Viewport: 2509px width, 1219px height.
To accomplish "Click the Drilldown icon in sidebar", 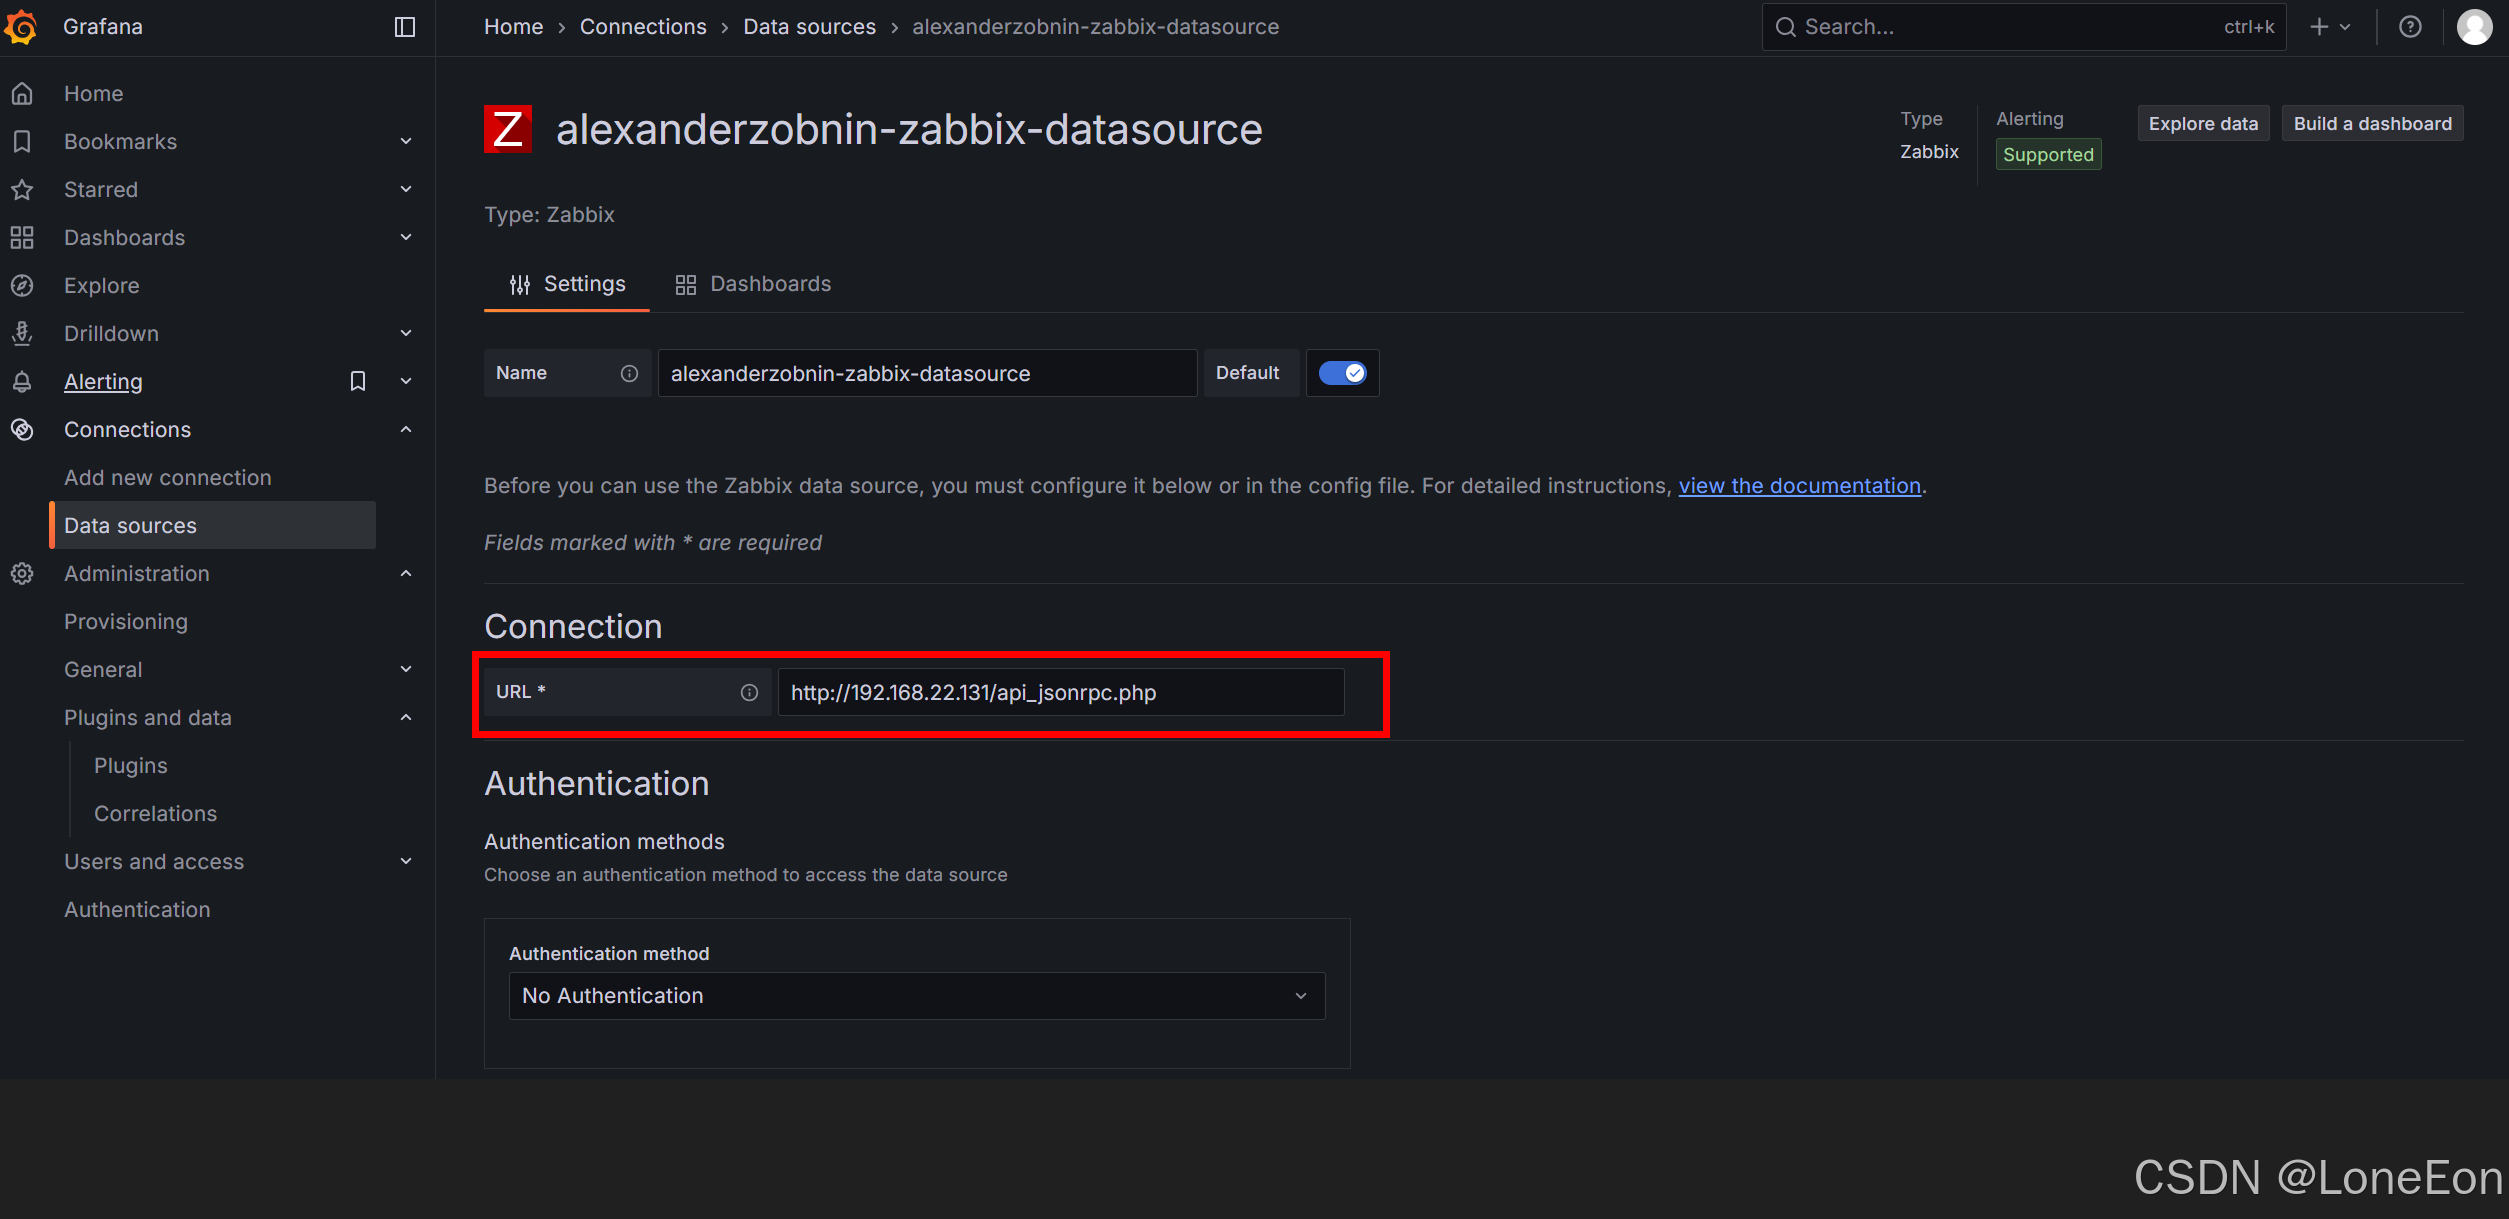I will 22,333.
